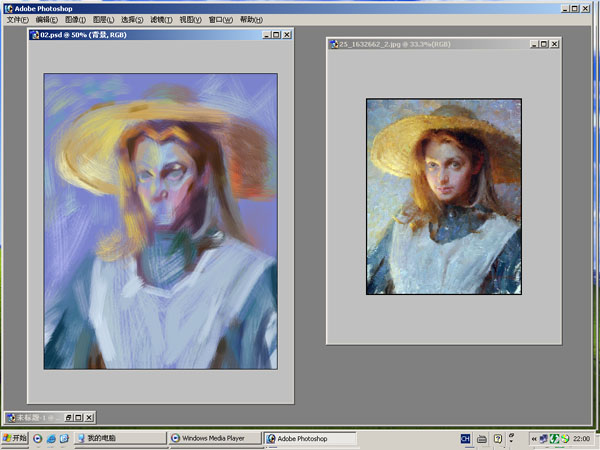The image size is (600, 450).
Task: Click the language bar help question-mark icon
Action: point(497,439)
